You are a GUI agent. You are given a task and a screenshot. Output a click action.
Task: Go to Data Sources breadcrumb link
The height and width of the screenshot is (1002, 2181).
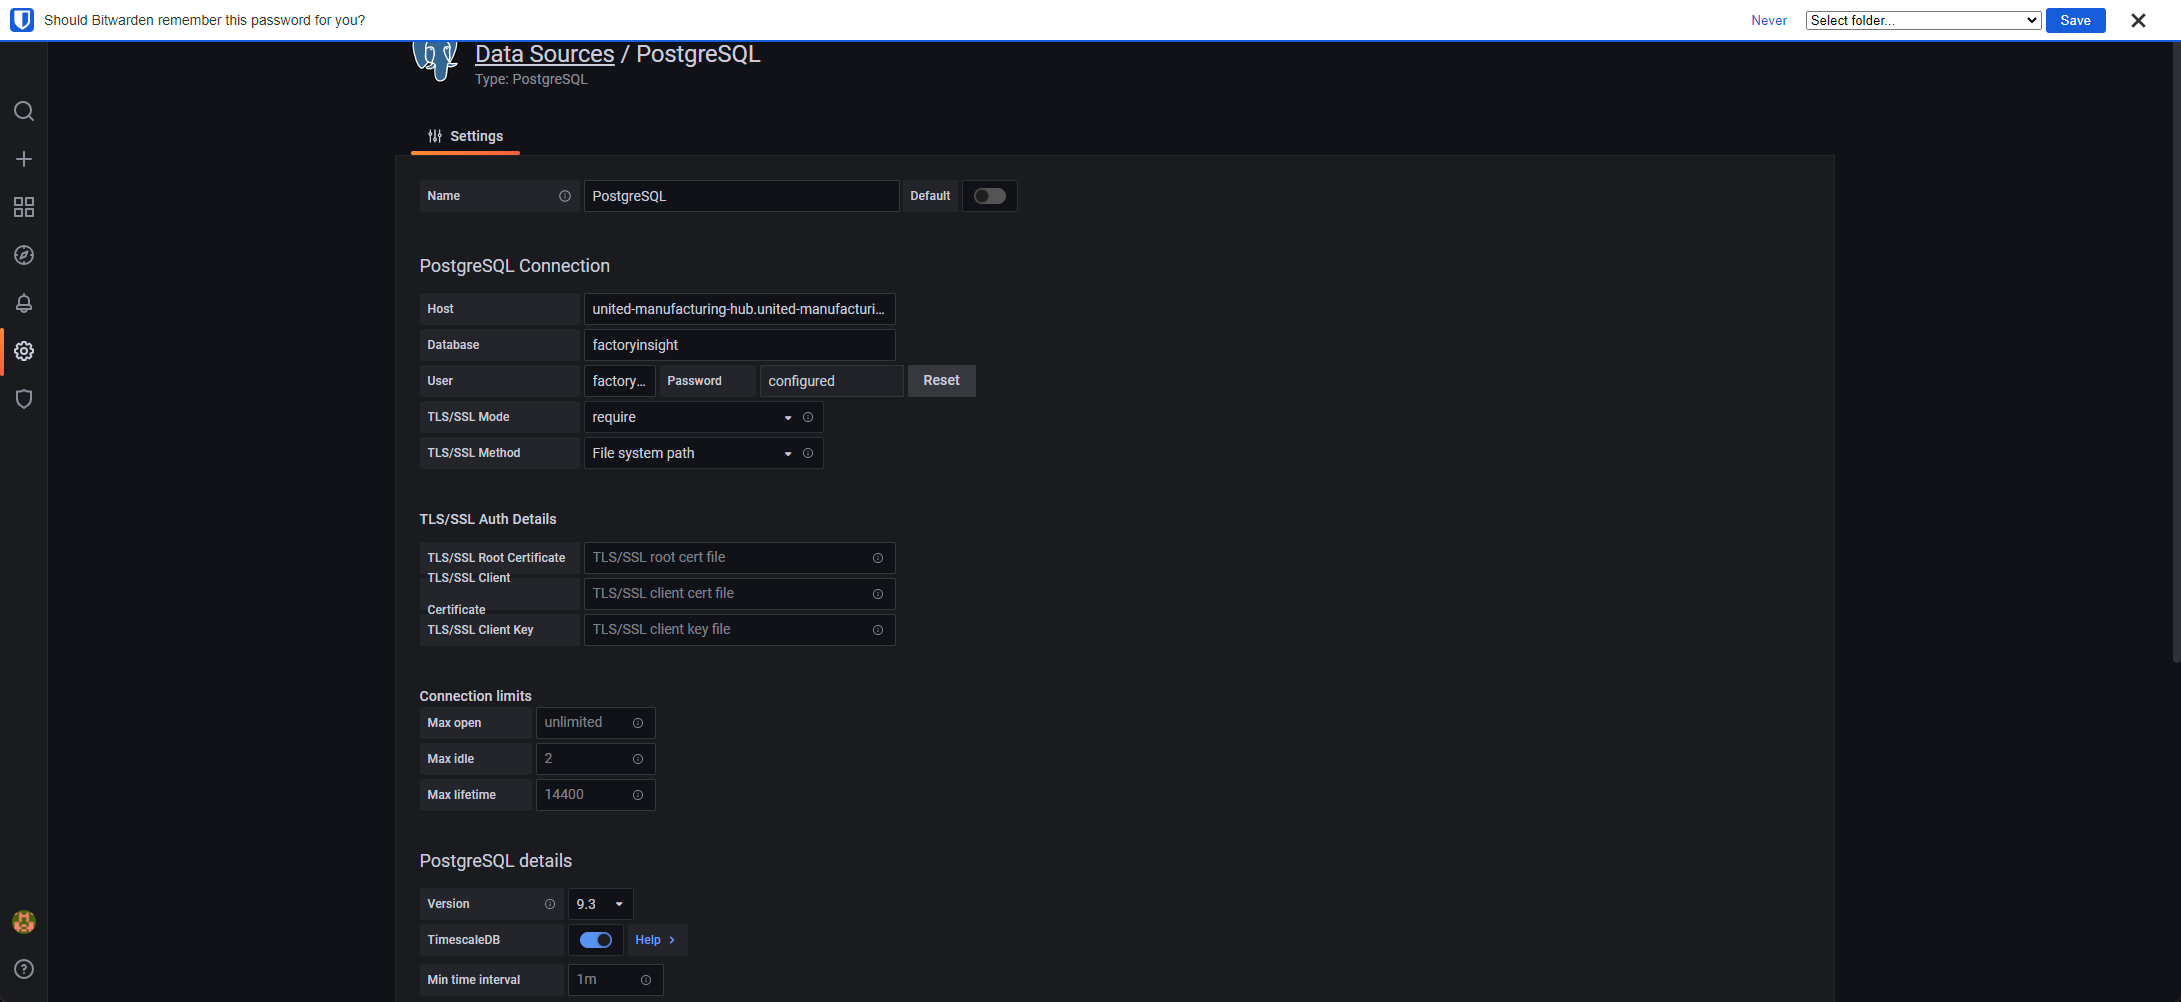(544, 54)
